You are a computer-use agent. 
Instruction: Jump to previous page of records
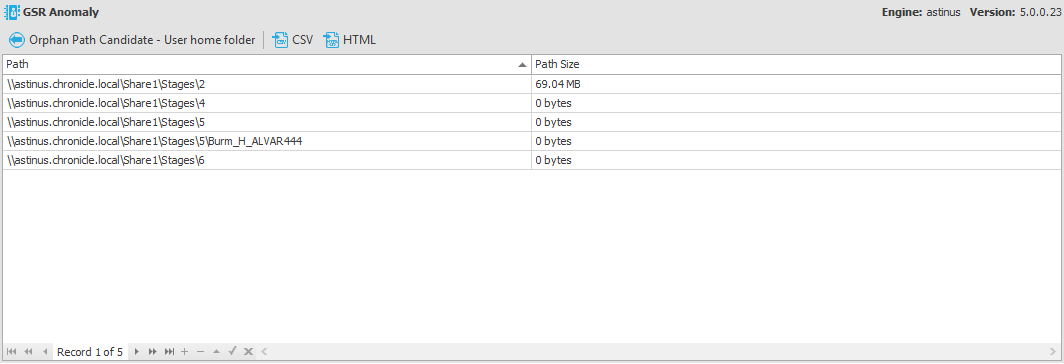click(x=28, y=352)
